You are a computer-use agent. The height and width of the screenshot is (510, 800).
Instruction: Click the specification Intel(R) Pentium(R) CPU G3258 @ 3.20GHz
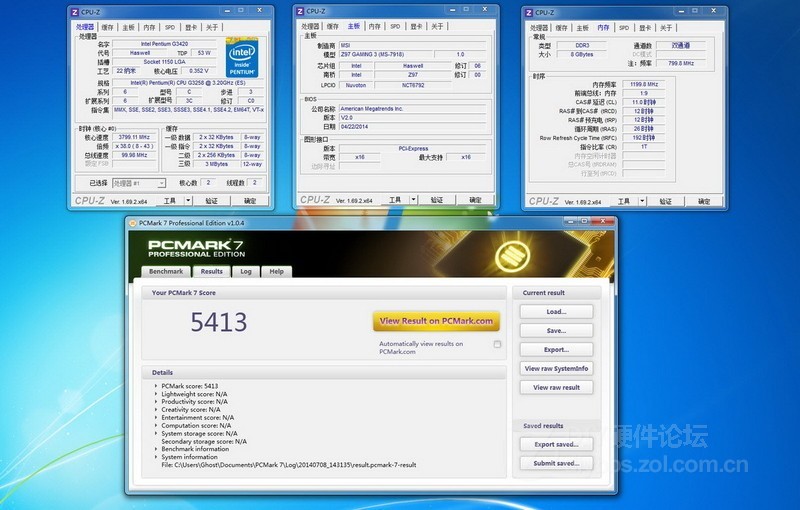point(188,83)
